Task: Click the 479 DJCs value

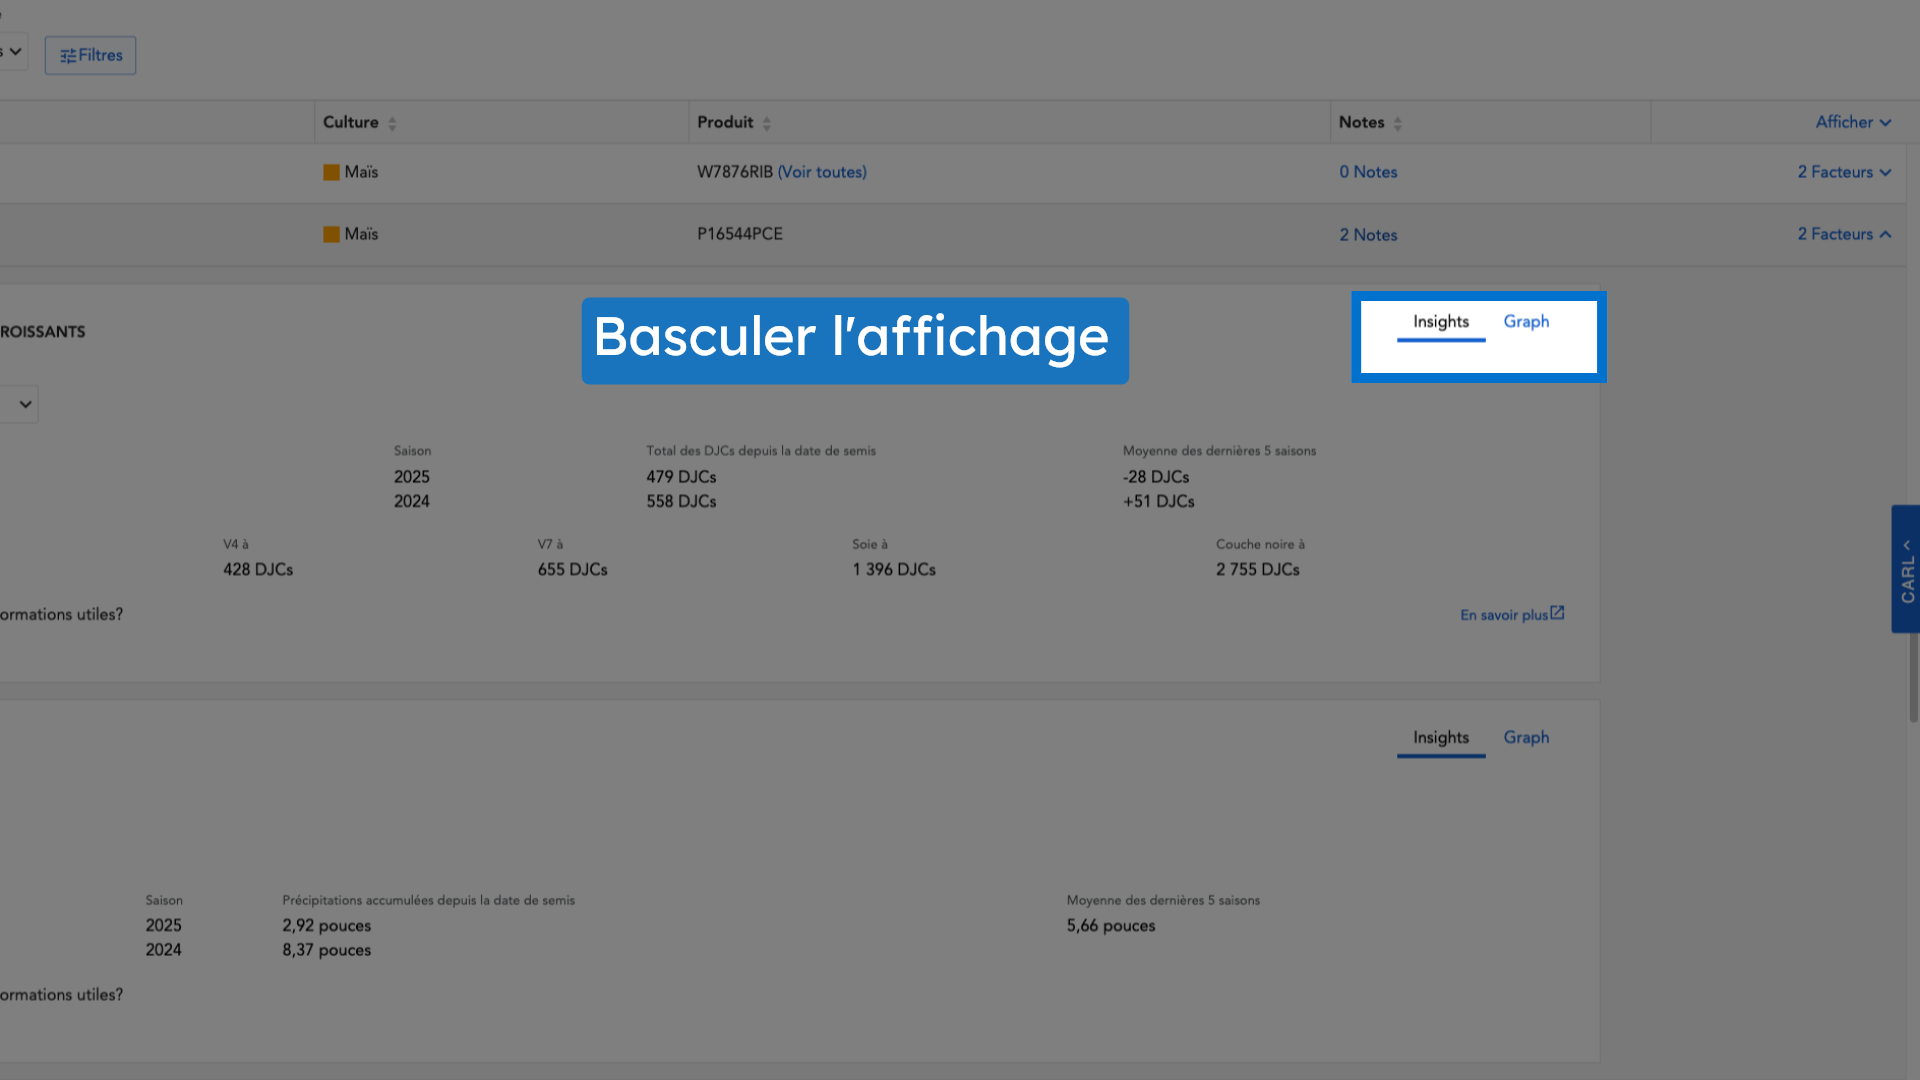Action: point(681,477)
